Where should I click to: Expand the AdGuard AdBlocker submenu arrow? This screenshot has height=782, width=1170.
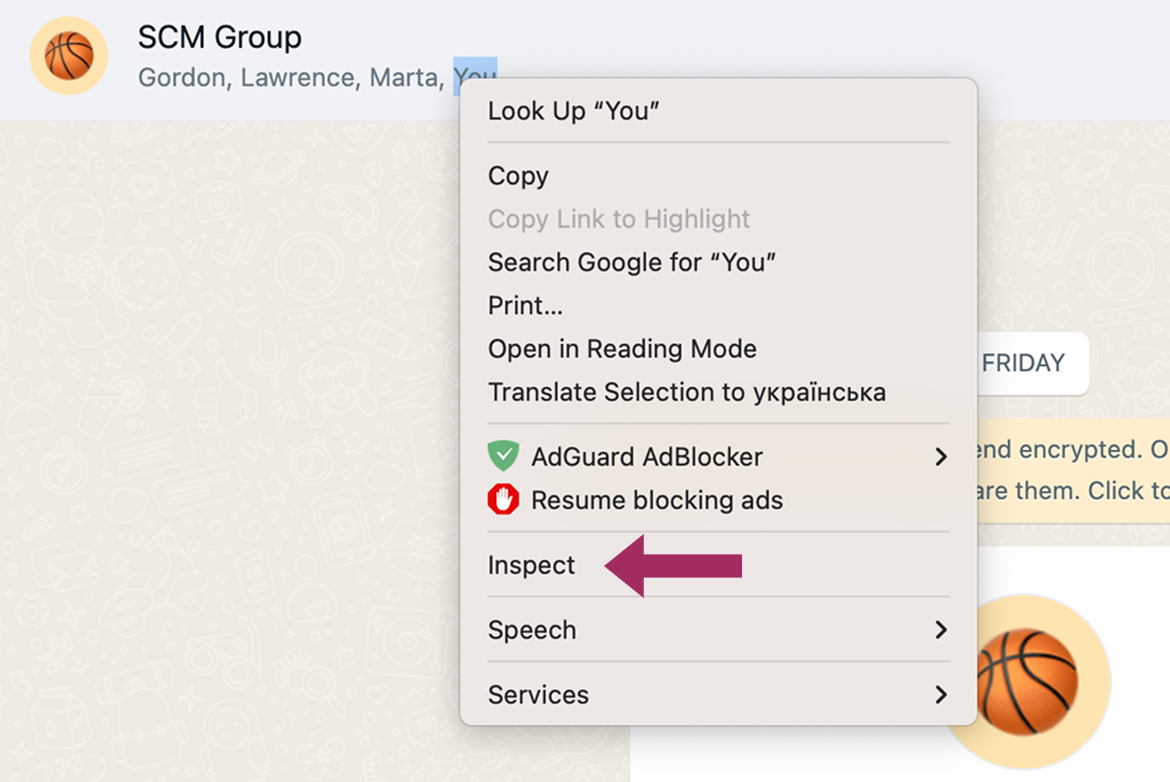coord(940,457)
